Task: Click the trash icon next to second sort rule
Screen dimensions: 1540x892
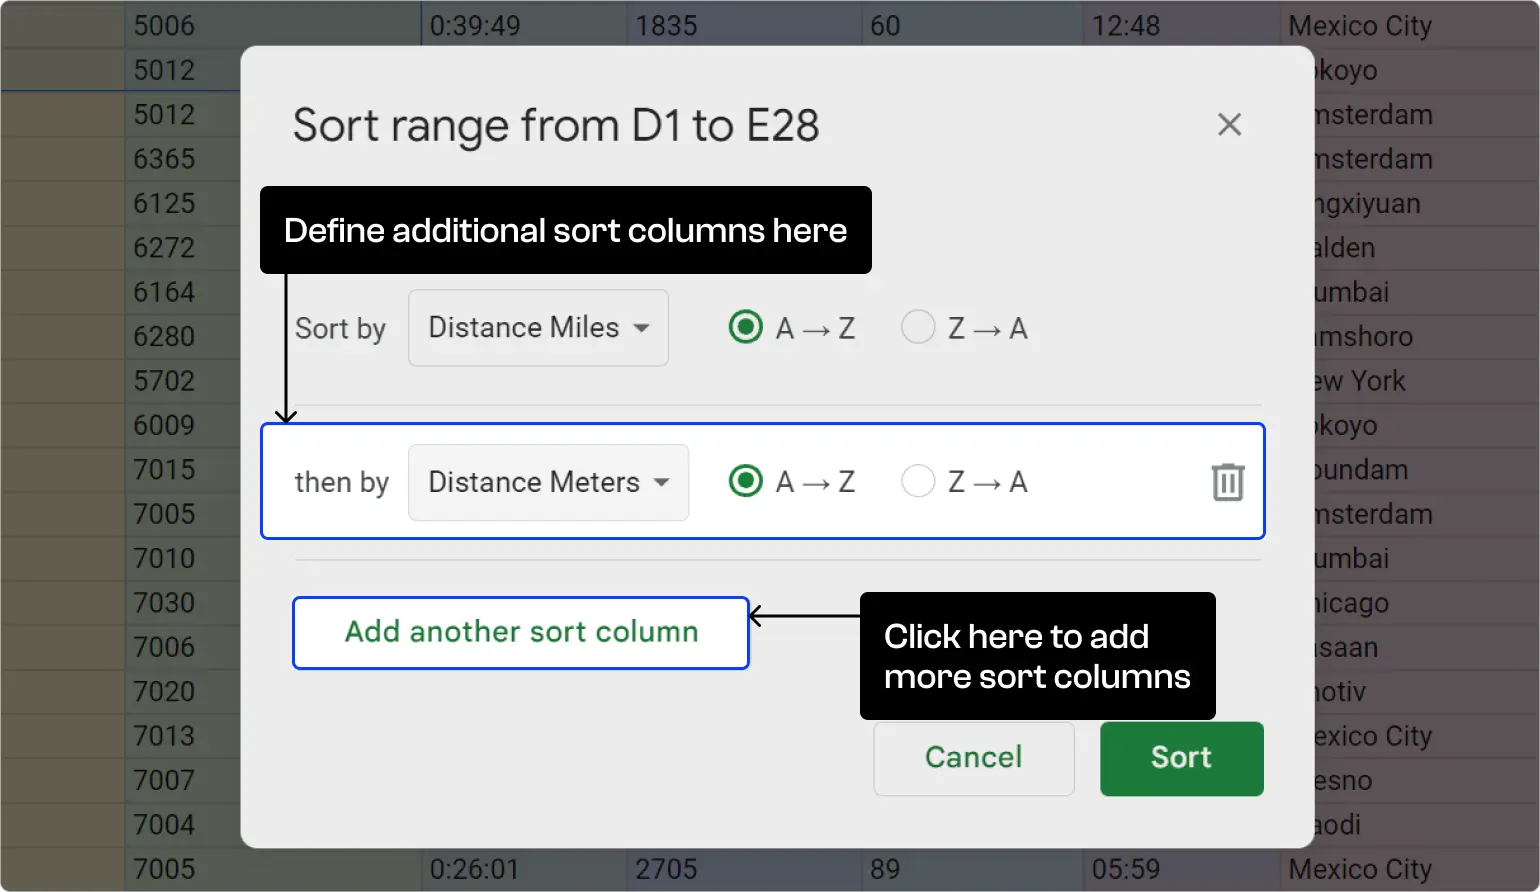Action: (1227, 482)
